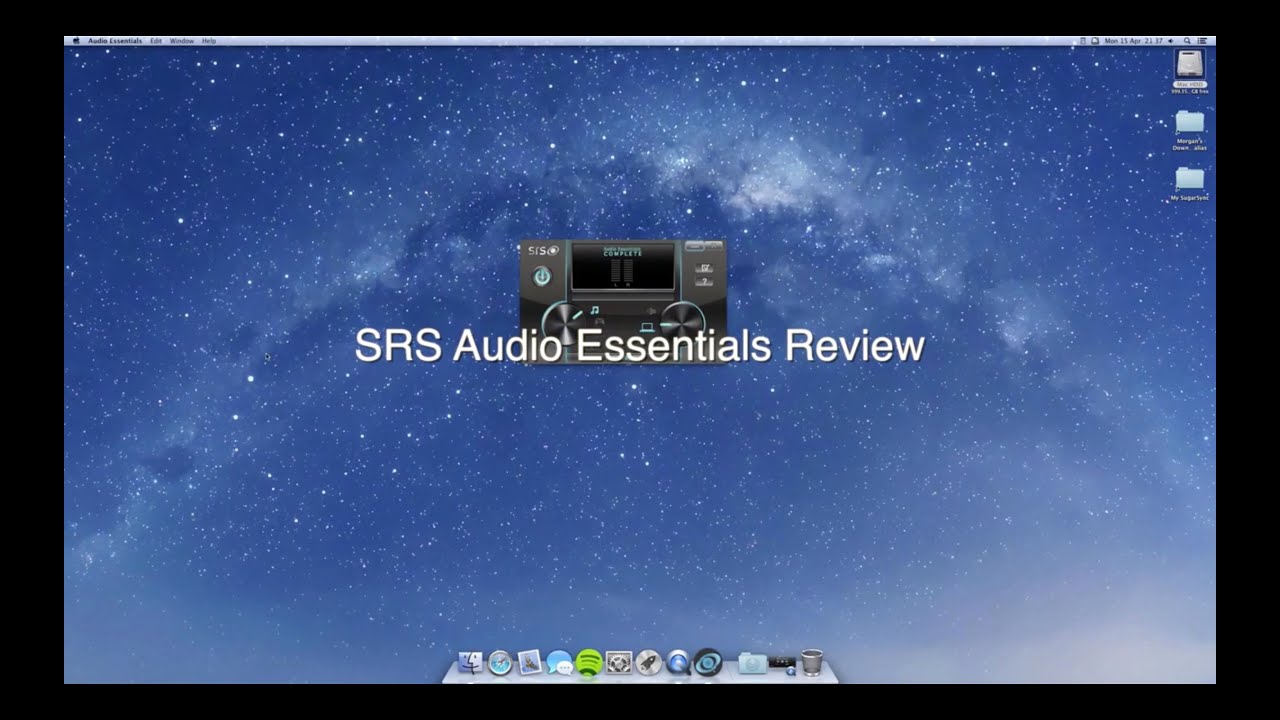Screen dimensions: 1280x720
Task: Switch to the left top tab button in SRS
Action: tap(695, 246)
